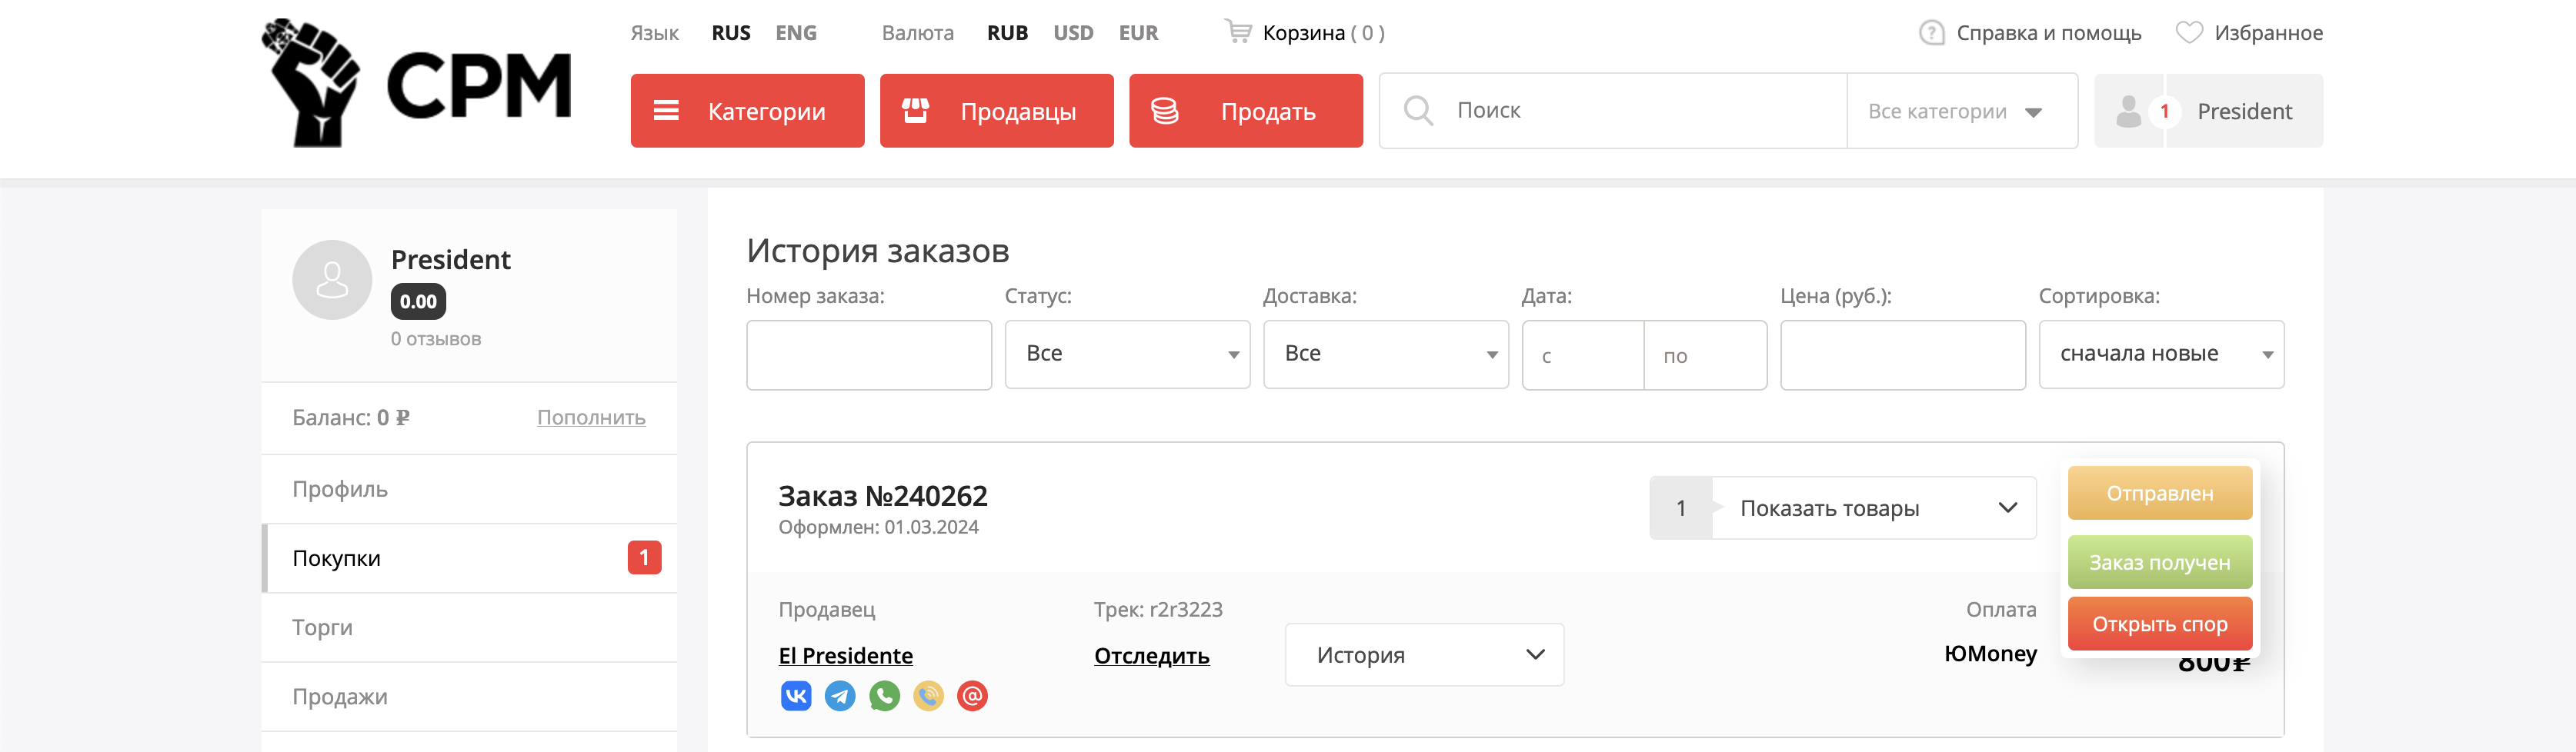This screenshot has height=752, width=2576.
Task: Contact seller via Viber icon
Action: (928, 695)
